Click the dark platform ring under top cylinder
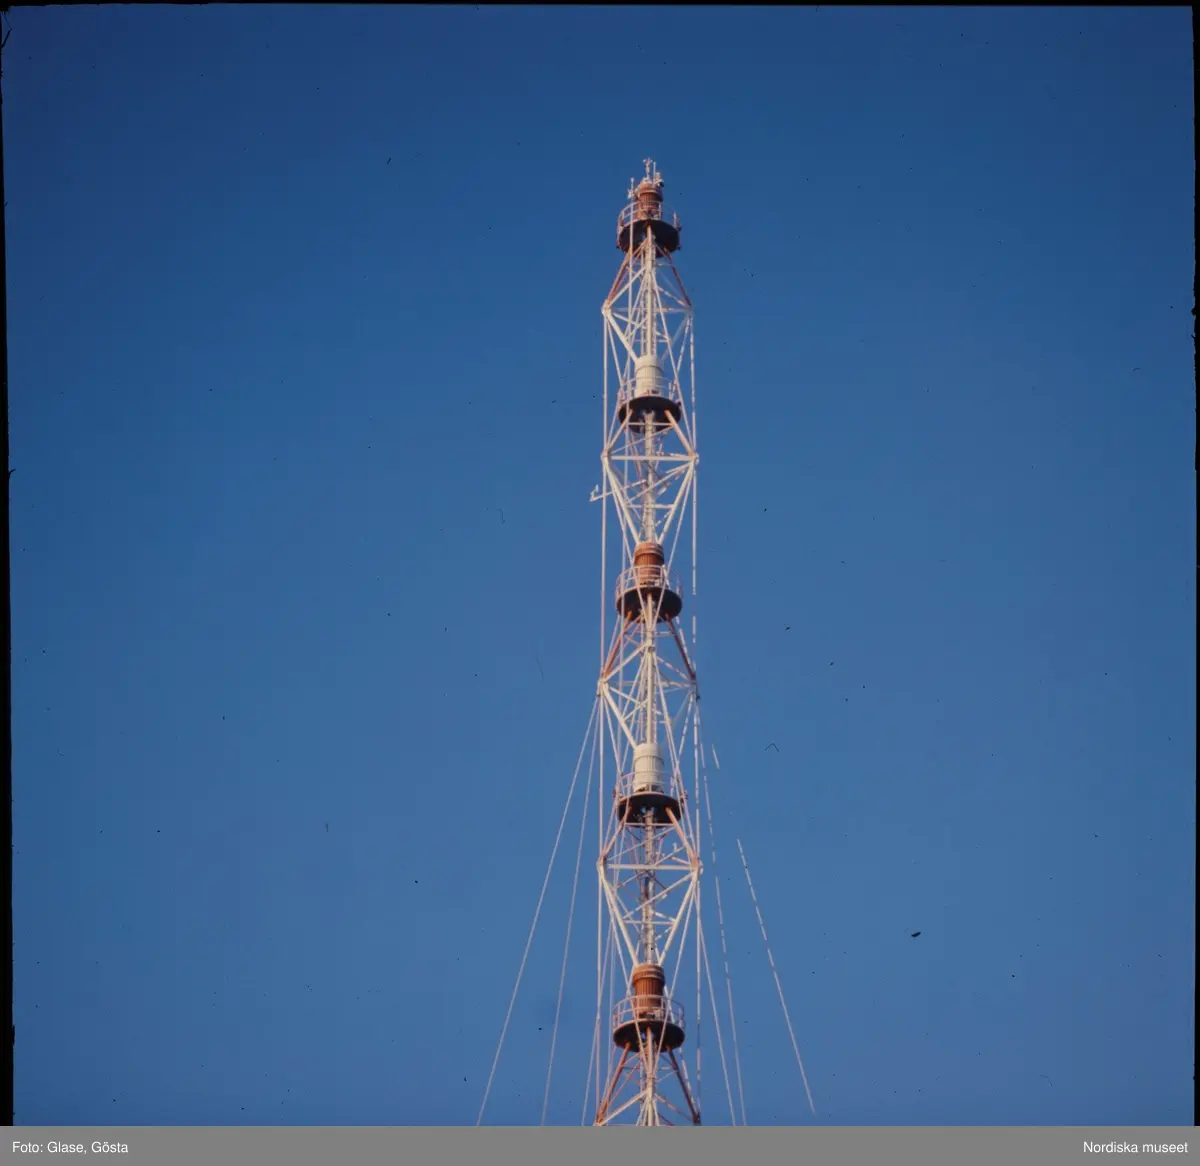 coord(648,236)
